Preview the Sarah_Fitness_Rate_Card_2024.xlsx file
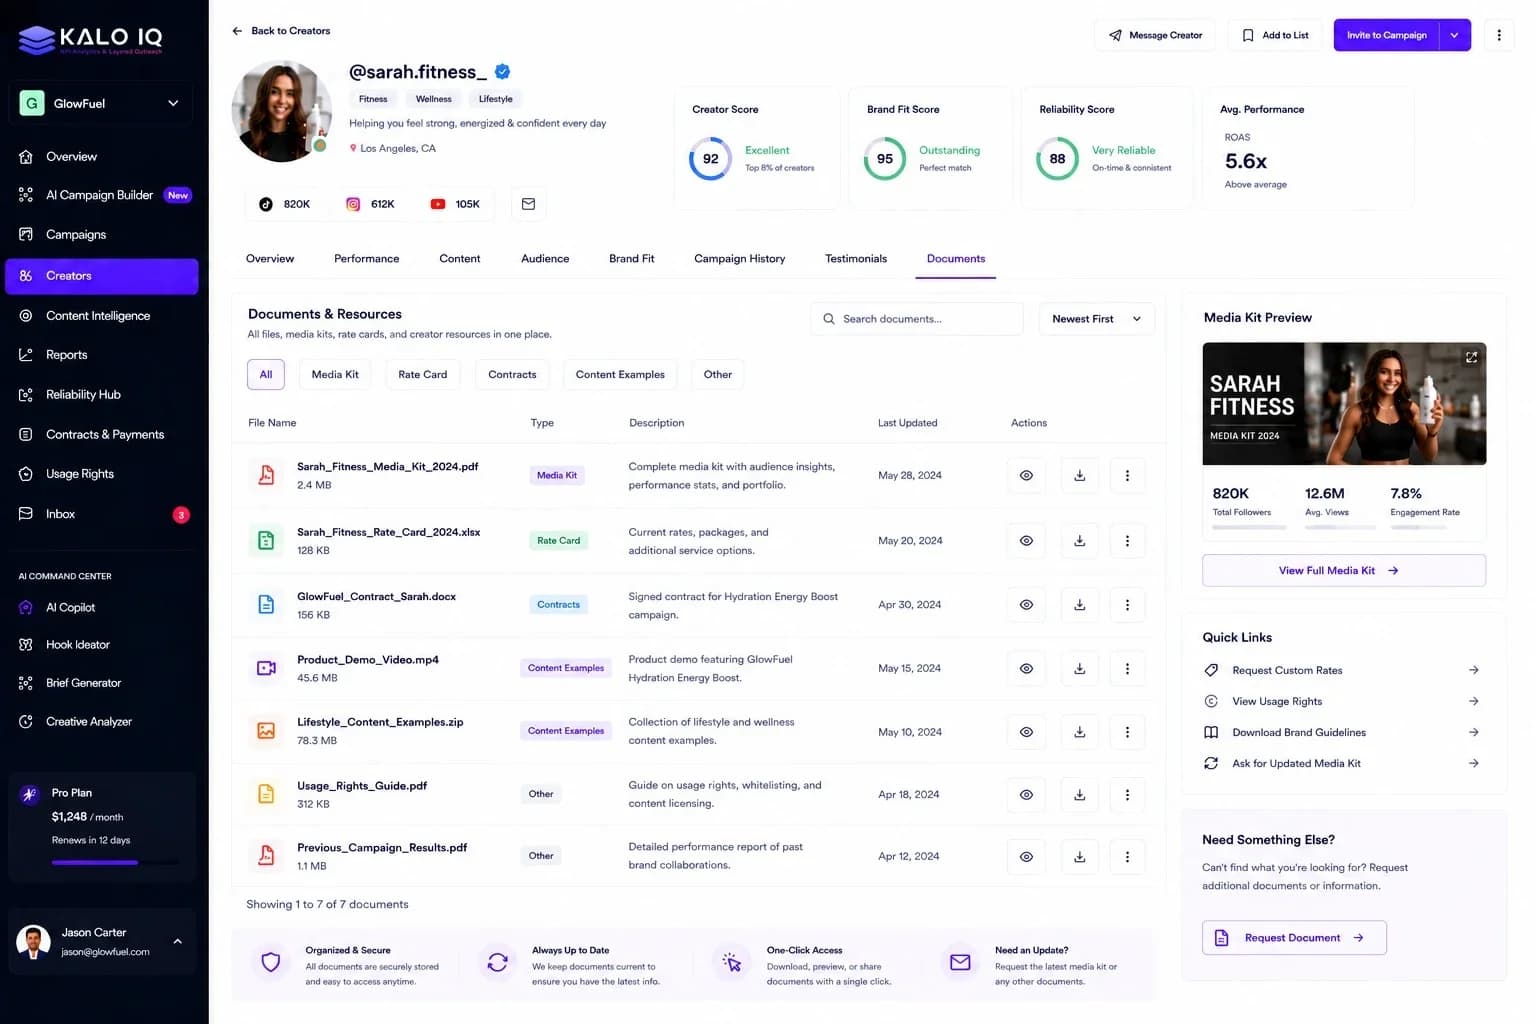The width and height of the screenshot is (1536, 1024). pos(1026,541)
